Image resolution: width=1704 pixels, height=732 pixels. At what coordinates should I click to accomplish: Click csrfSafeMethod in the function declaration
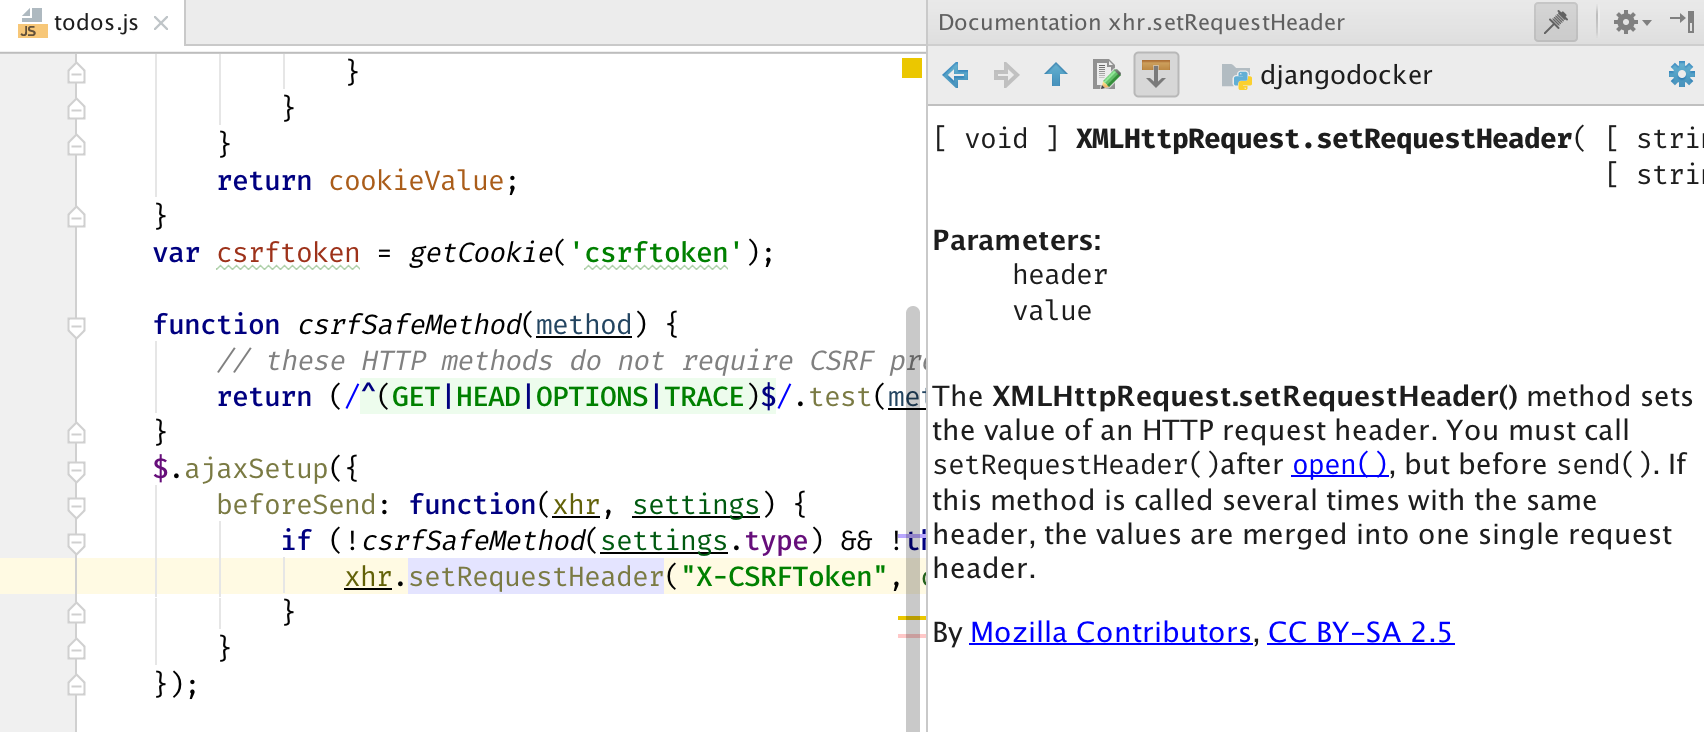(408, 325)
